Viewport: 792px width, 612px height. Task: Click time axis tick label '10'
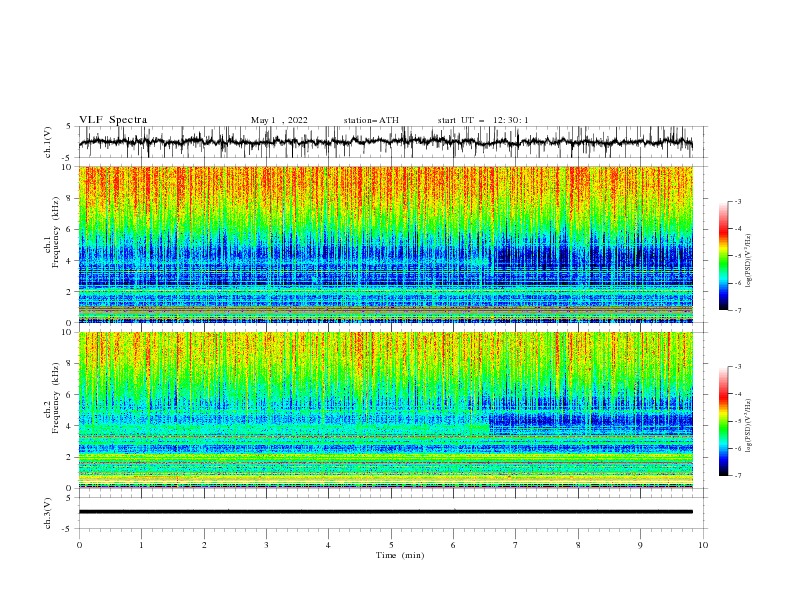click(x=703, y=545)
